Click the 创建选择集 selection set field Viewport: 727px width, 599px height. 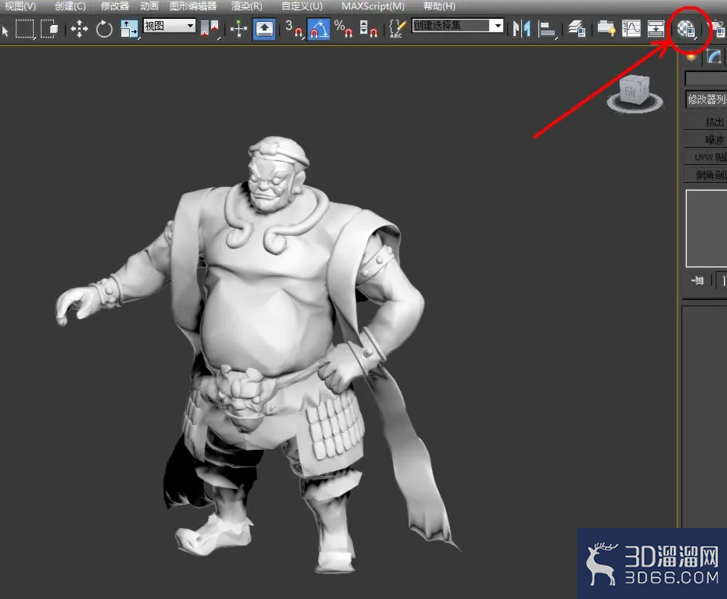click(x=450, y=25)
